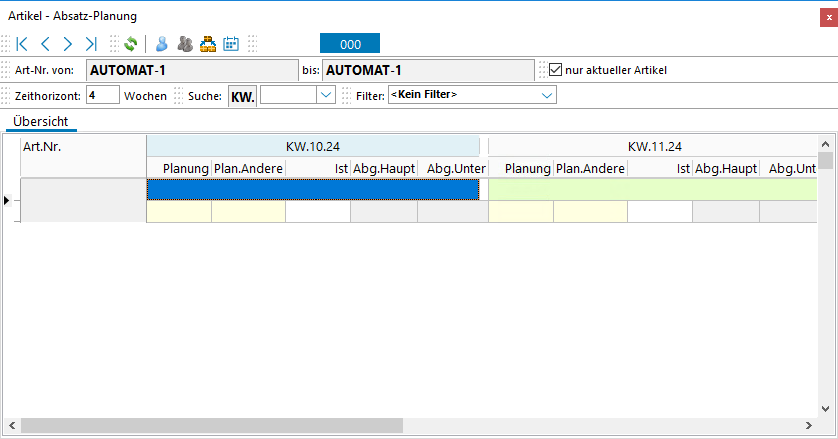Click the single blue user icon
Viewport: 838px width, 439px height.
point(161,44)
